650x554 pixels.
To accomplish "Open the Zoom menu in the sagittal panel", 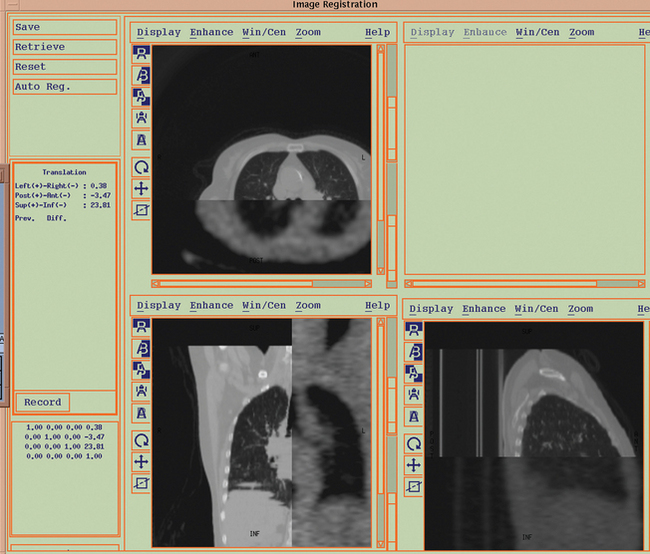I will (581, 309).
